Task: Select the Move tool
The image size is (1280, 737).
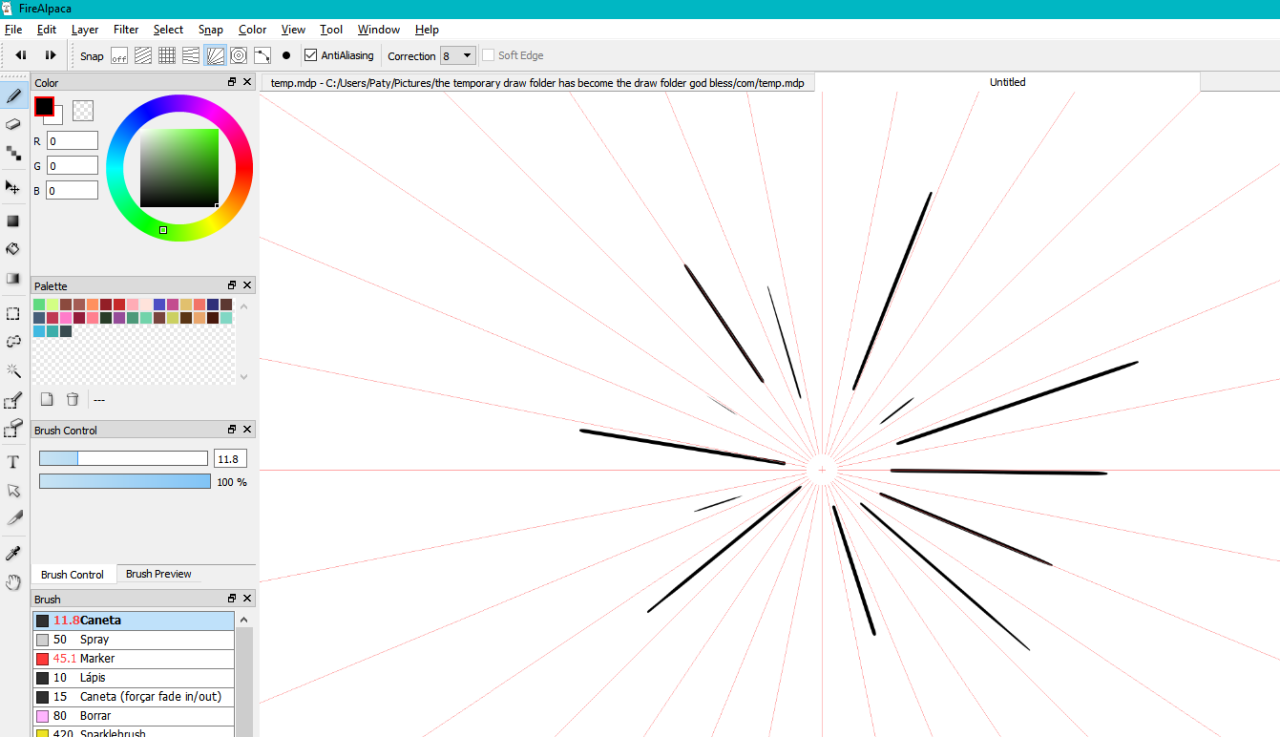Action: coord(14,187)
